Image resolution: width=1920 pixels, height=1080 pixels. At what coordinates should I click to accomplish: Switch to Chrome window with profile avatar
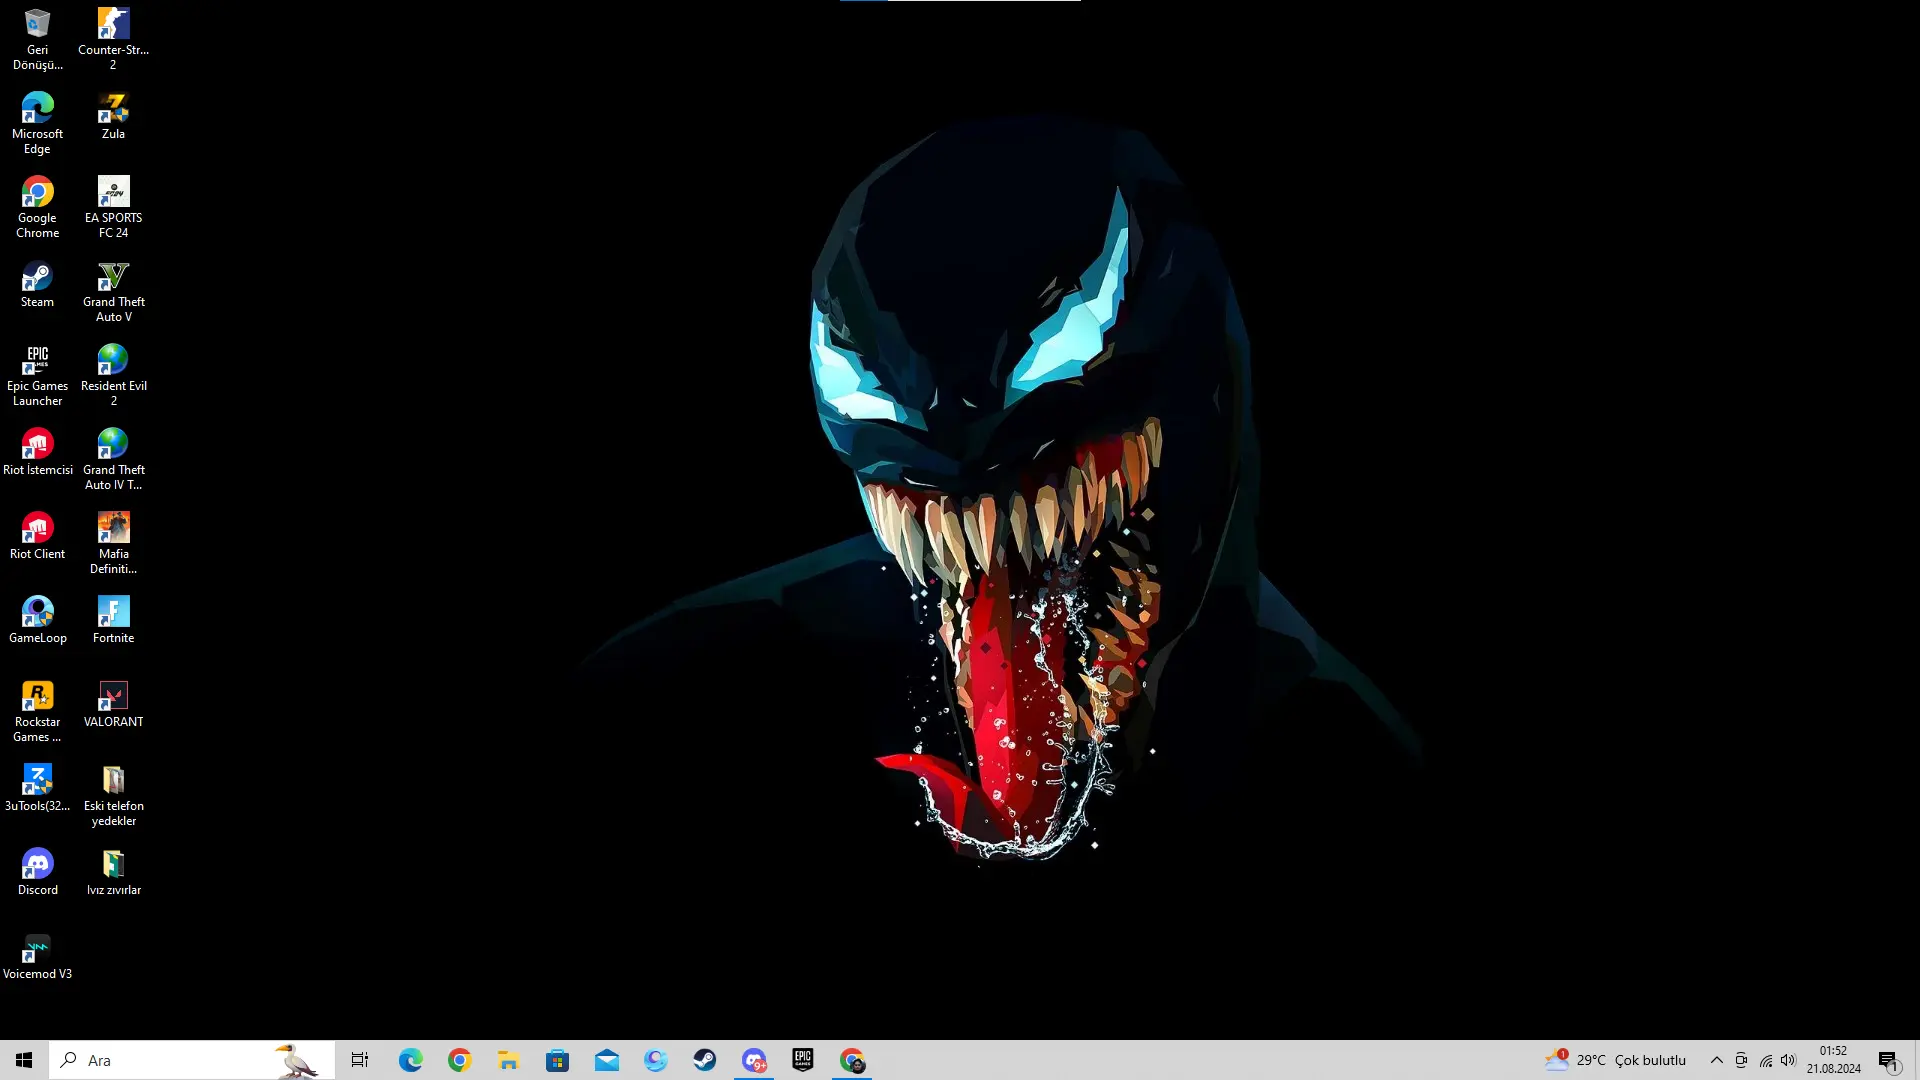[852, 1060]
